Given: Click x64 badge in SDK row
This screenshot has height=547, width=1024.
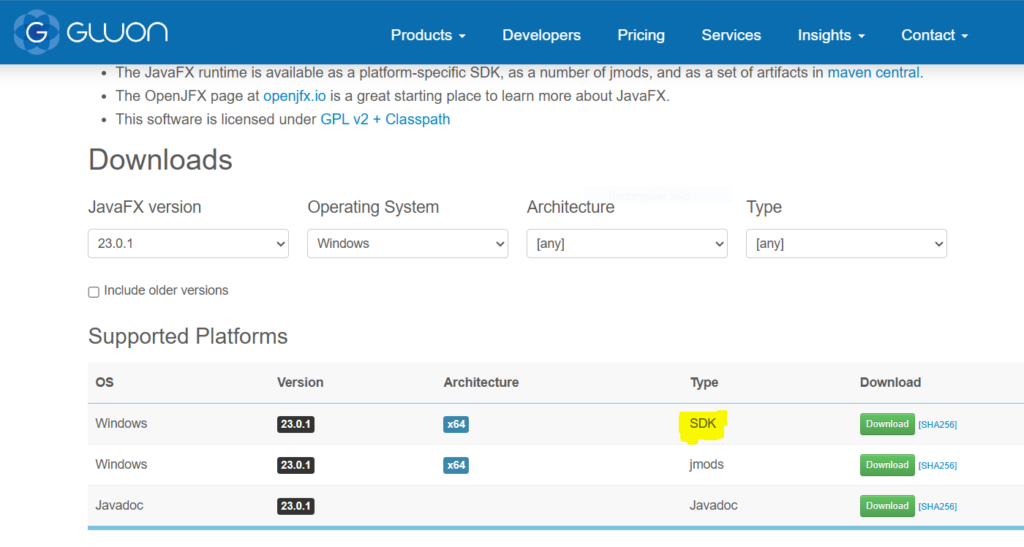Looking at the screenshot, I should point(456,424).
